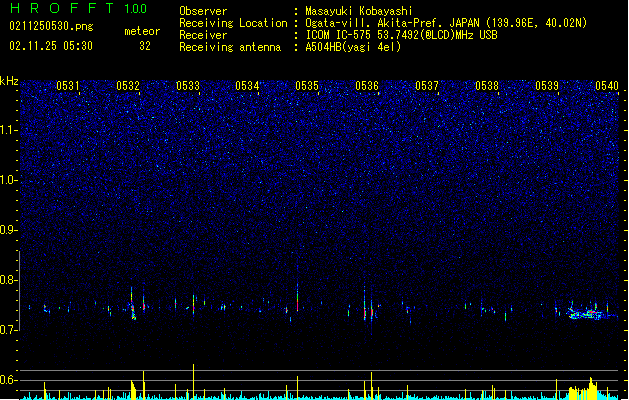Click the 1.1 kHz axis label
Viewport: 629px width, 400px height.
point(9,130)
